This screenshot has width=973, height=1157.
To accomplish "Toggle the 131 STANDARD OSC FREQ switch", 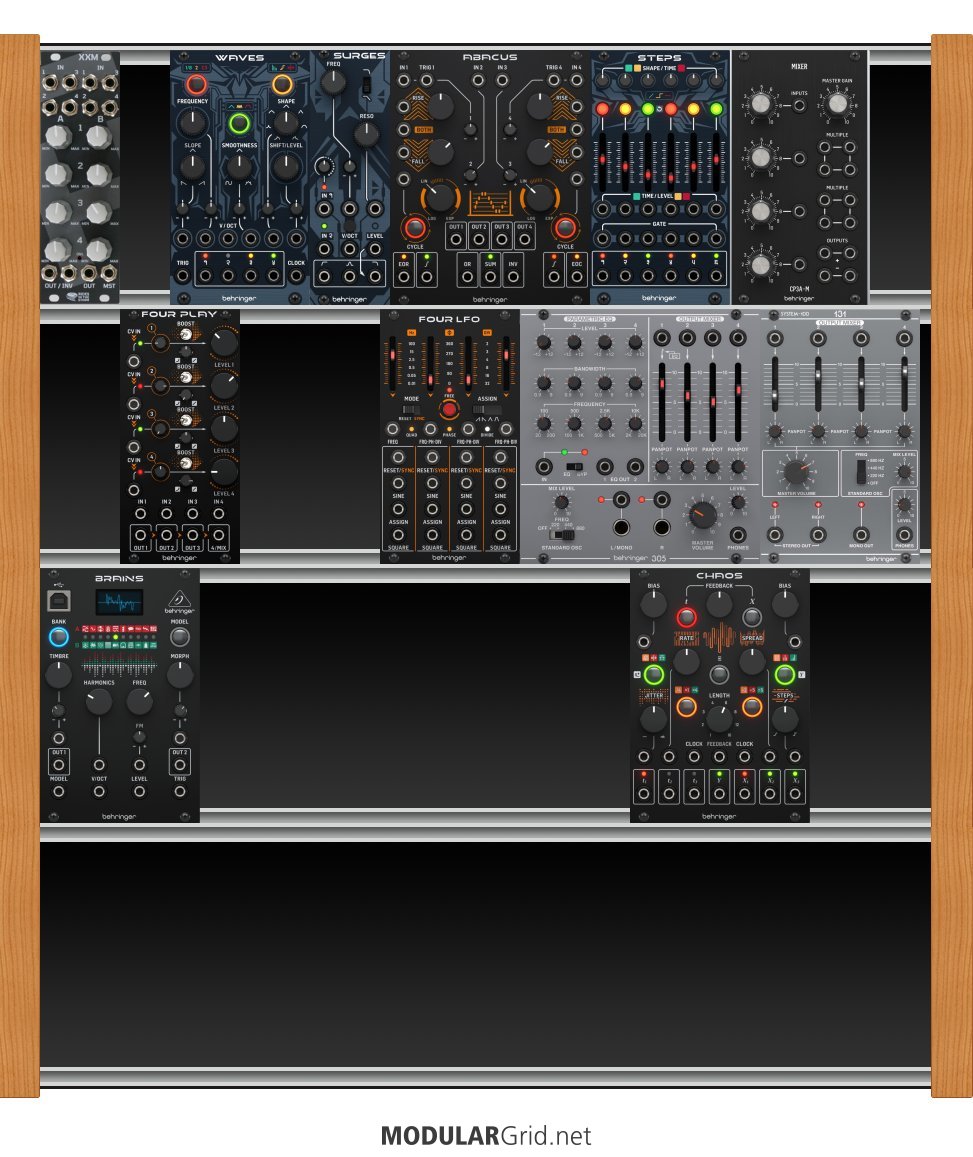I will 861,472.
